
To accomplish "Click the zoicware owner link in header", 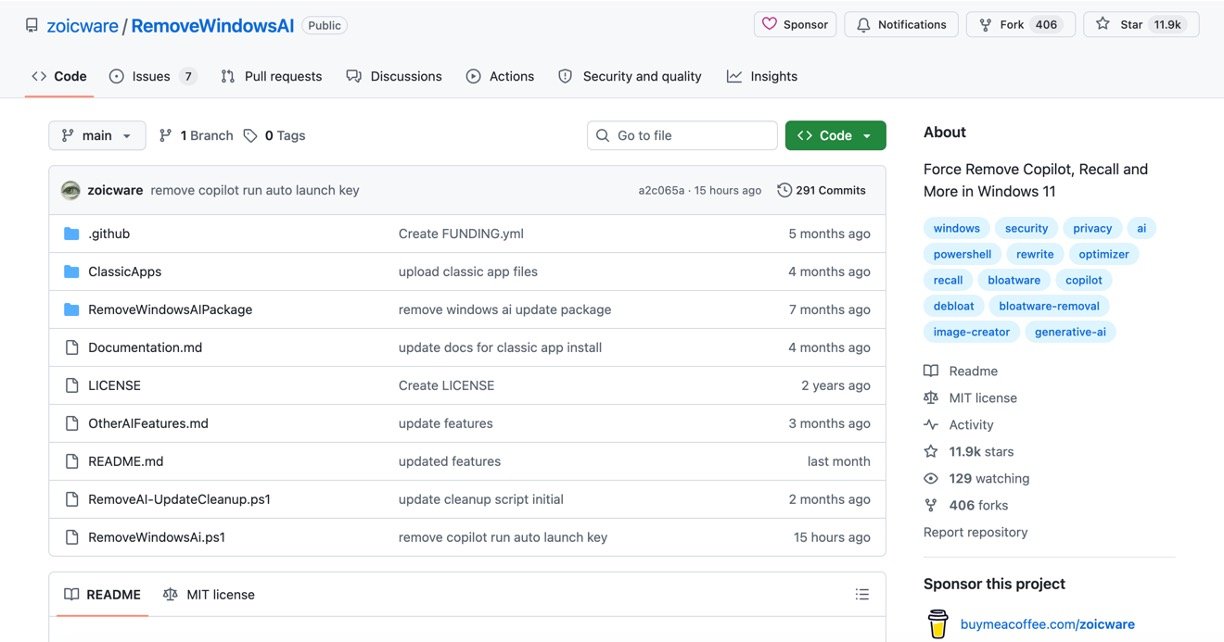I will click(83, 26).
